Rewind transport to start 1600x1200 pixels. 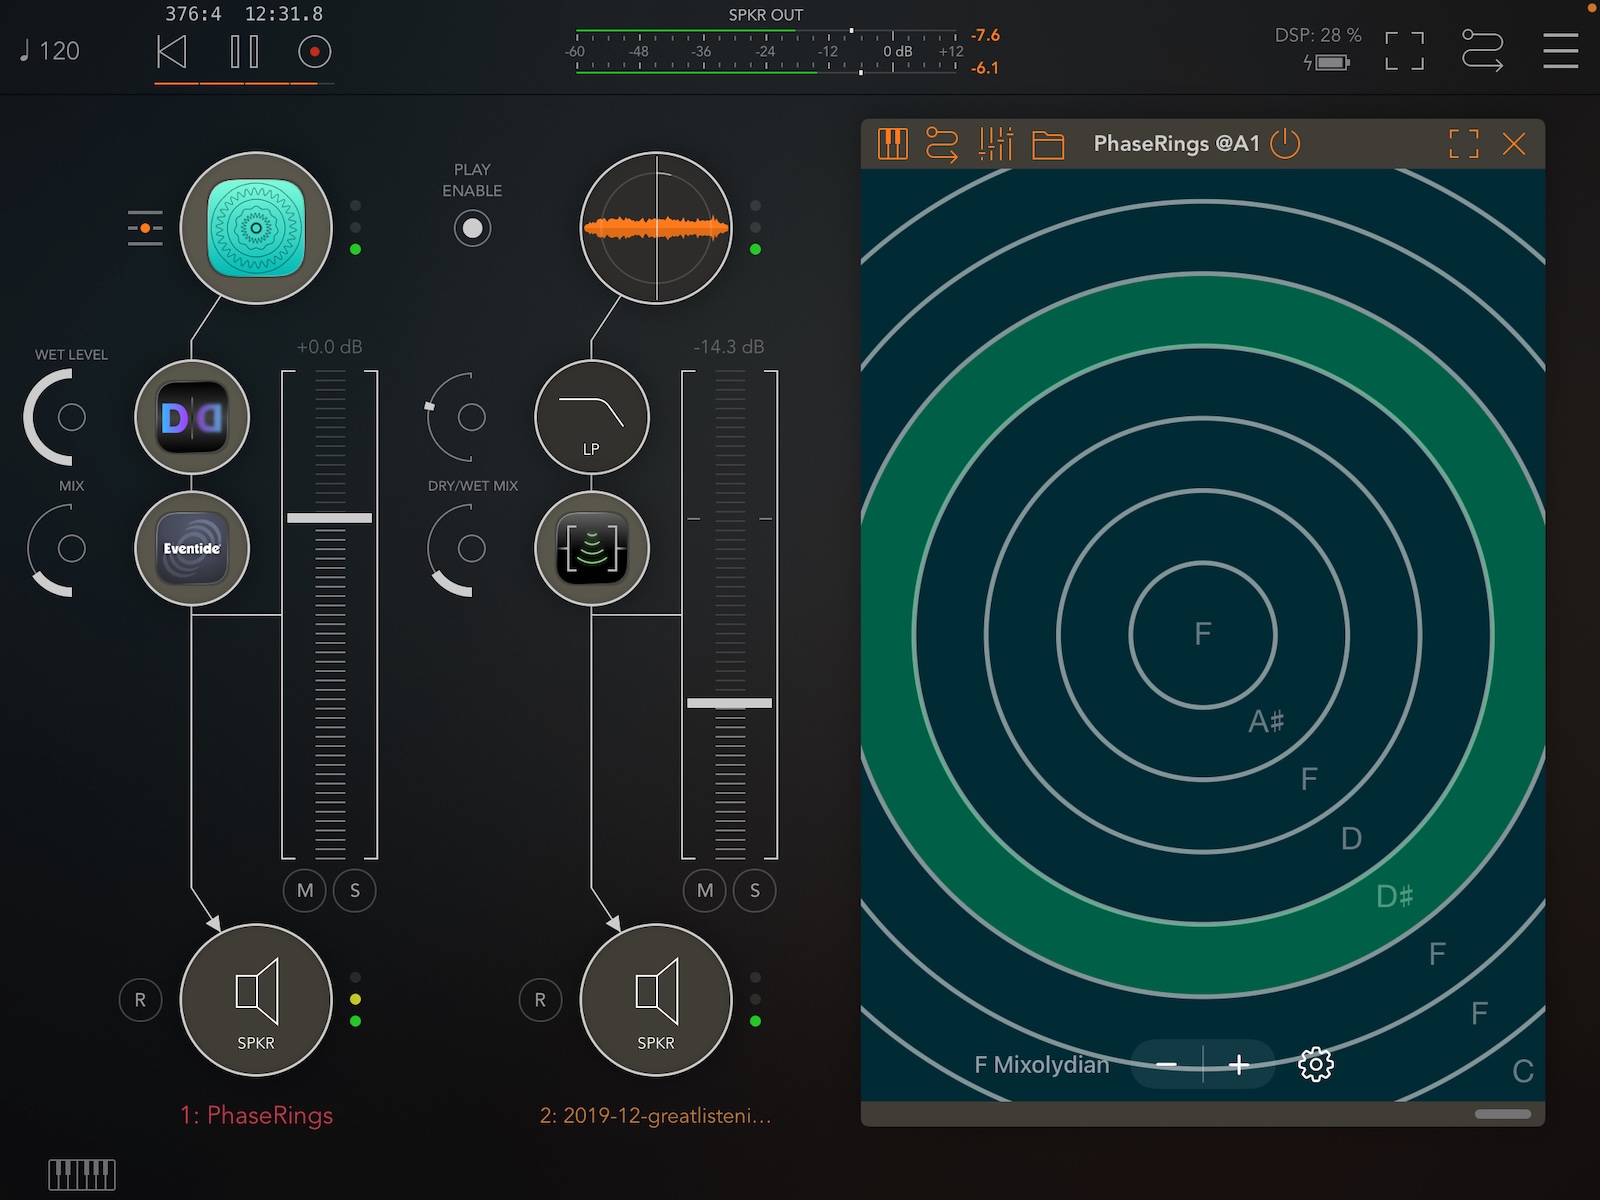click(172, 51)
